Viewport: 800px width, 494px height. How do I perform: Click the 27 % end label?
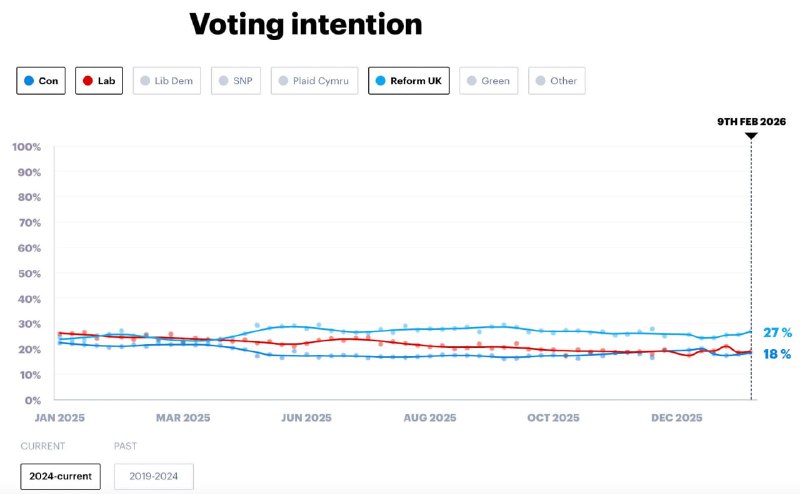(x=777, y=332)
